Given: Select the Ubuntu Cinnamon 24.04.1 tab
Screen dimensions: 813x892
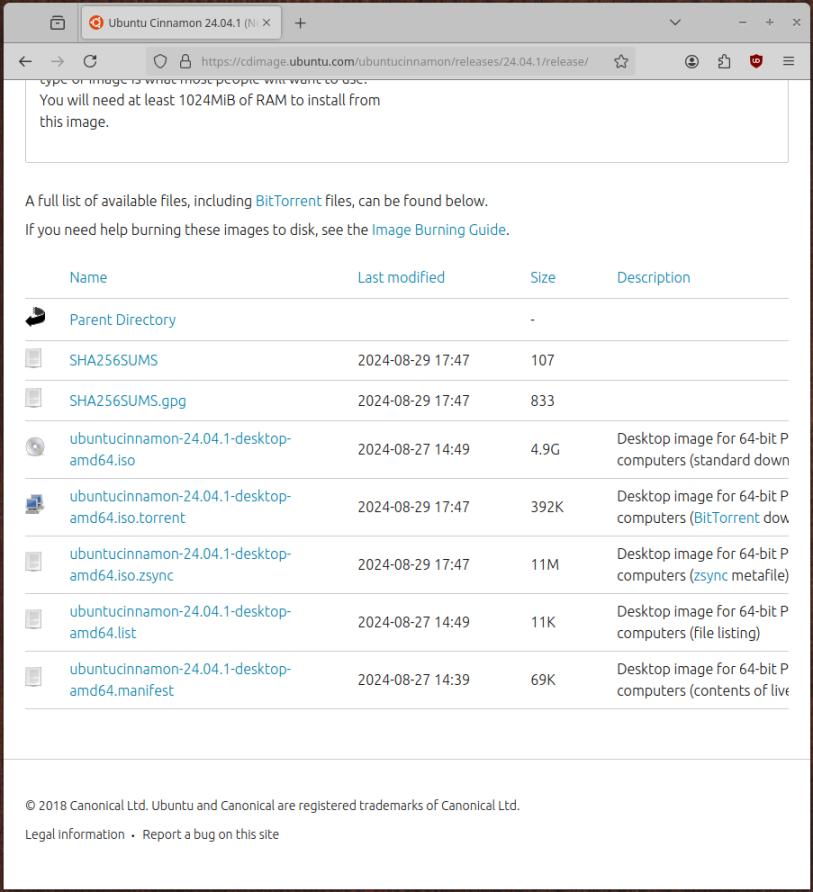Looking at the screenshot, I should (x=181, y=23).
